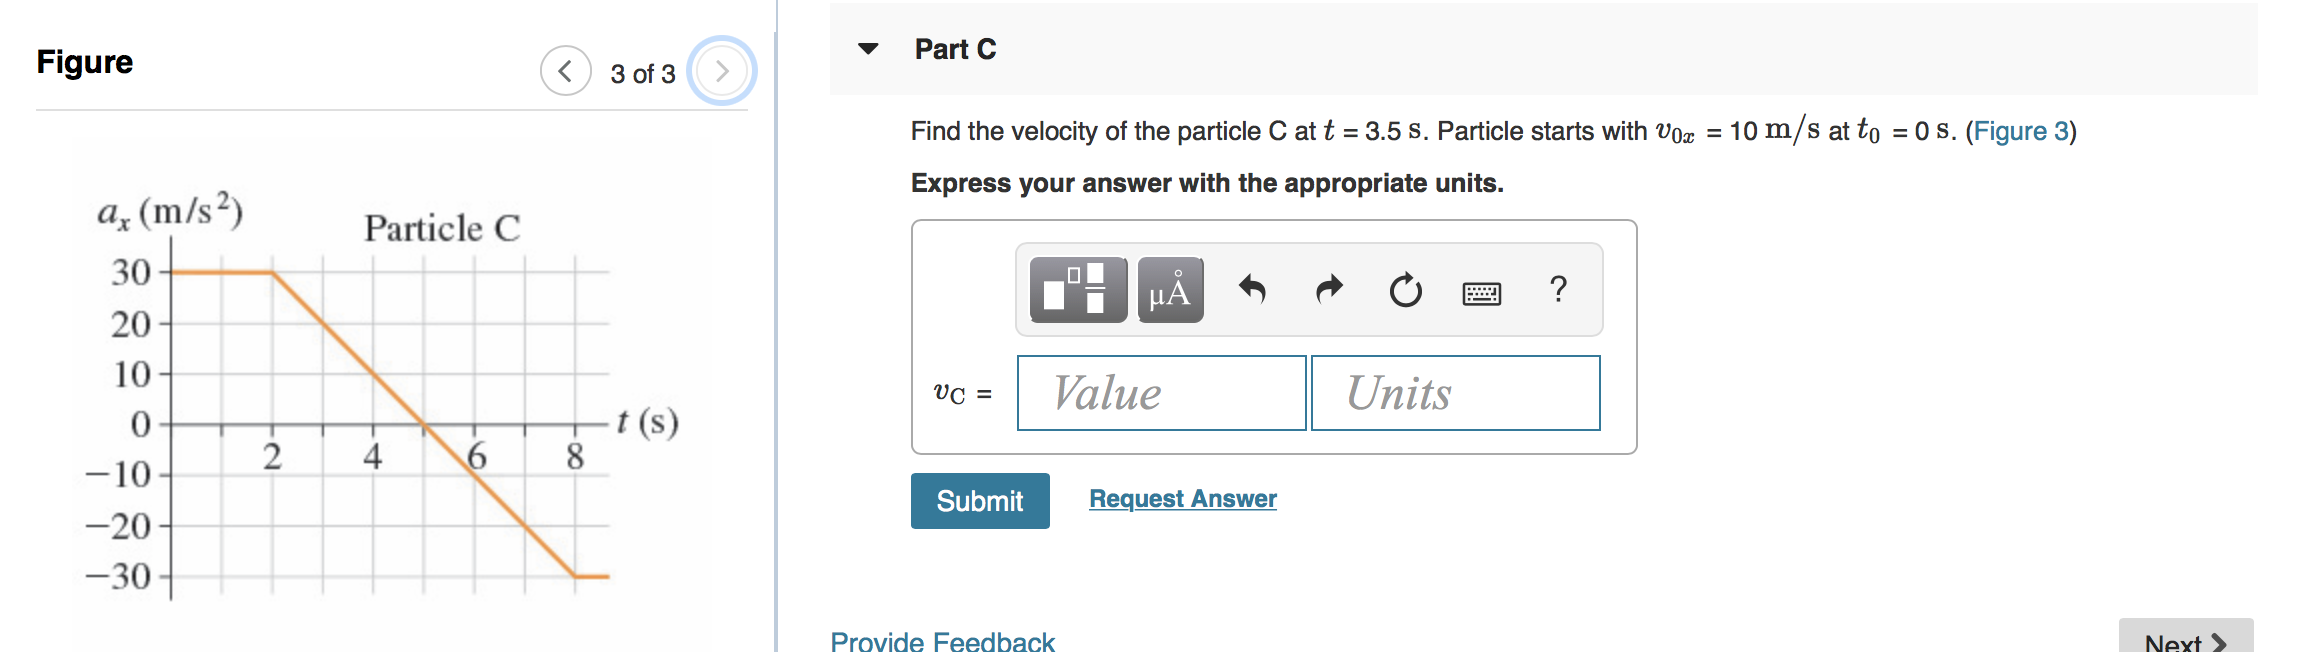Click the Figure heading label
The width and height of the screenshot is (2314, 652).
[x=84, y=61]
